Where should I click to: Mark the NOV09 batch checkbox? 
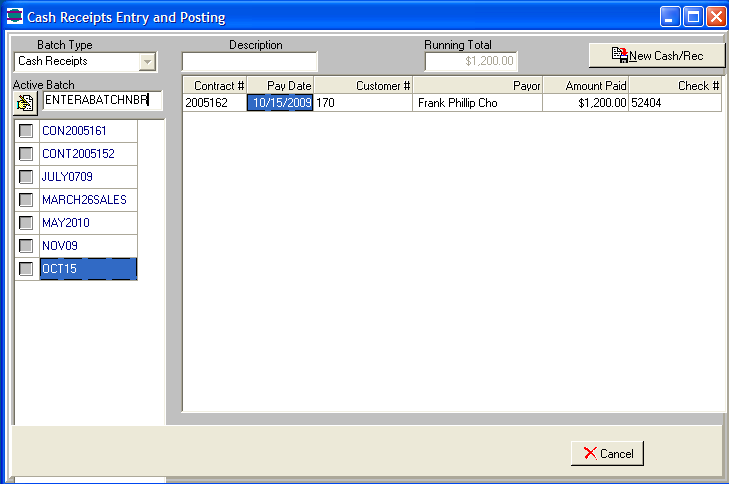[26, 246]
